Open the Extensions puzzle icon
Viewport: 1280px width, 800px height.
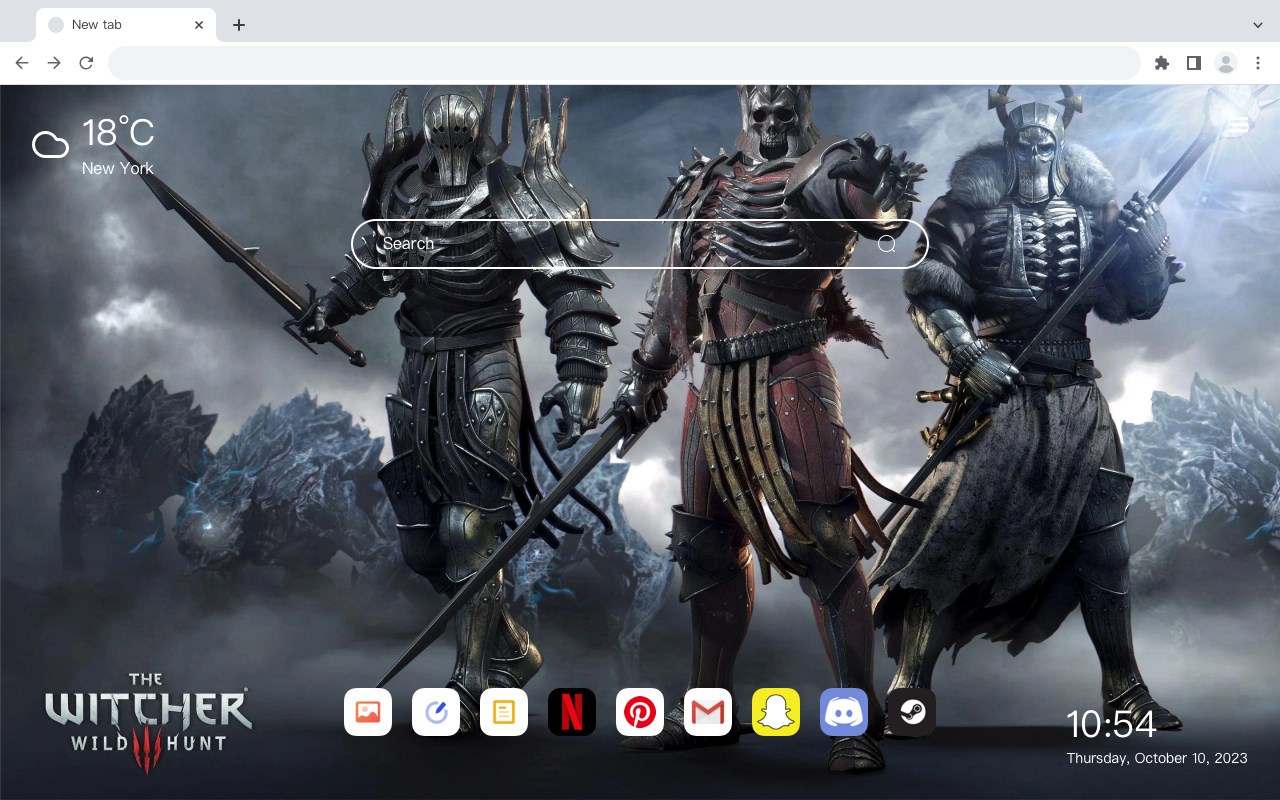click(1161, 63)
